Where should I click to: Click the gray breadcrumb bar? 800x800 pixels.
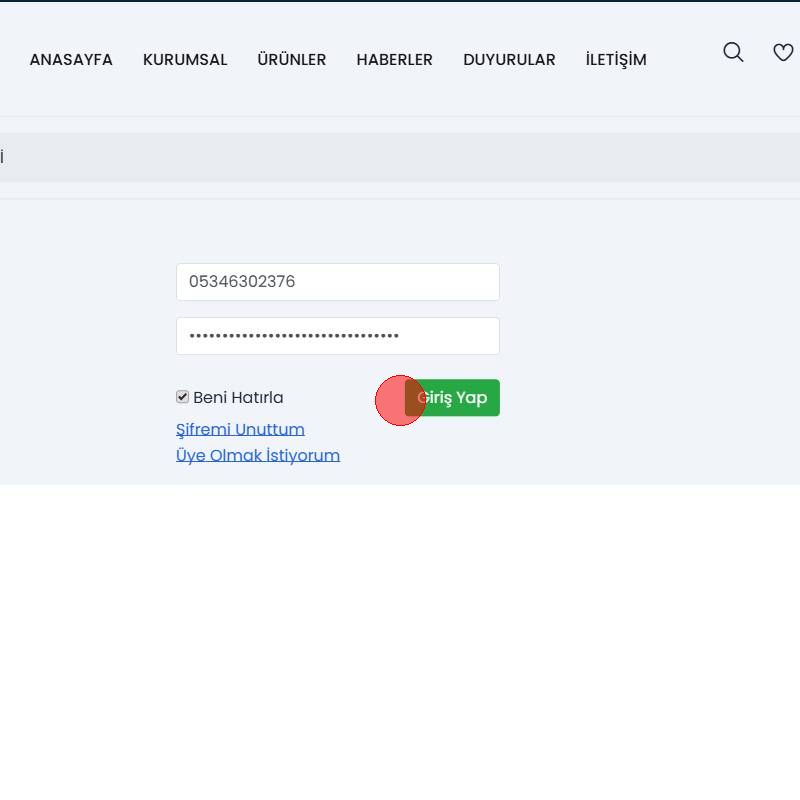coord(400,158)
